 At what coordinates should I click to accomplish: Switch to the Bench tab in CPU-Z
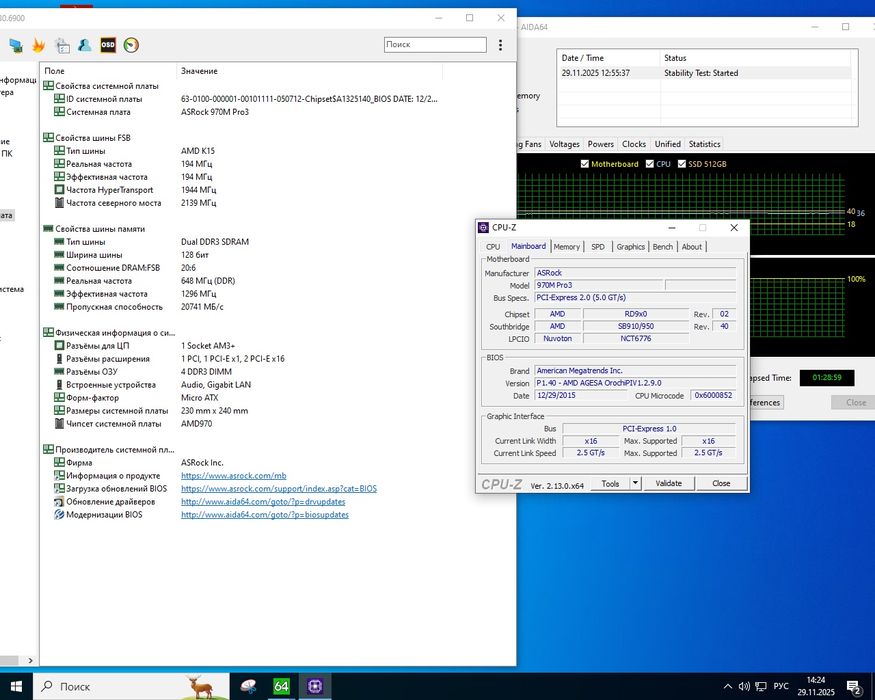(663, 247)
